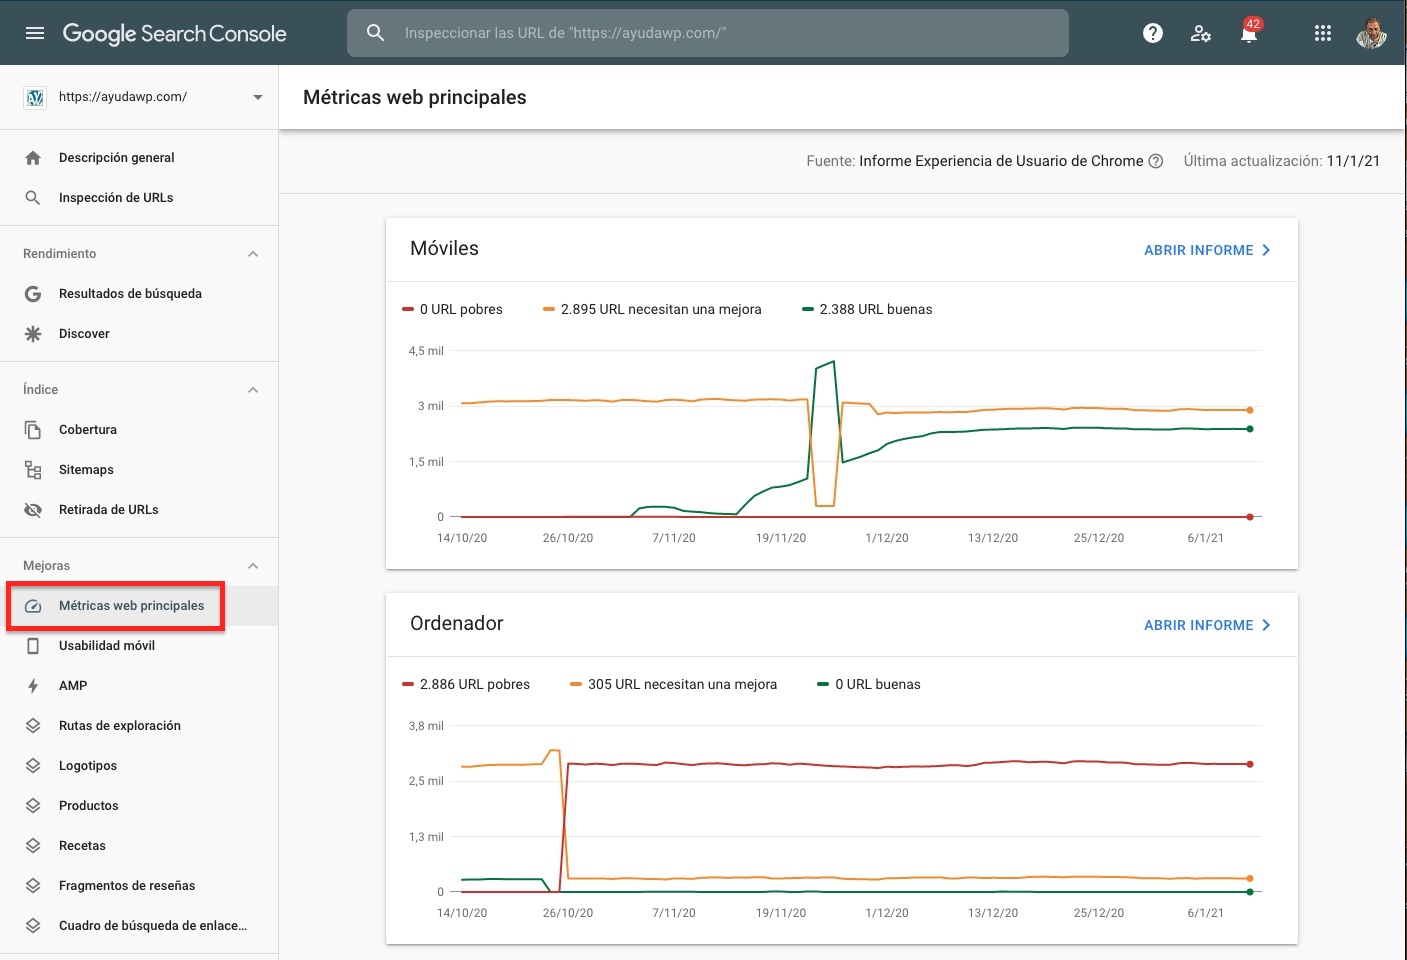
Task: Click the help question mark icon
Action: point(1153,33)
